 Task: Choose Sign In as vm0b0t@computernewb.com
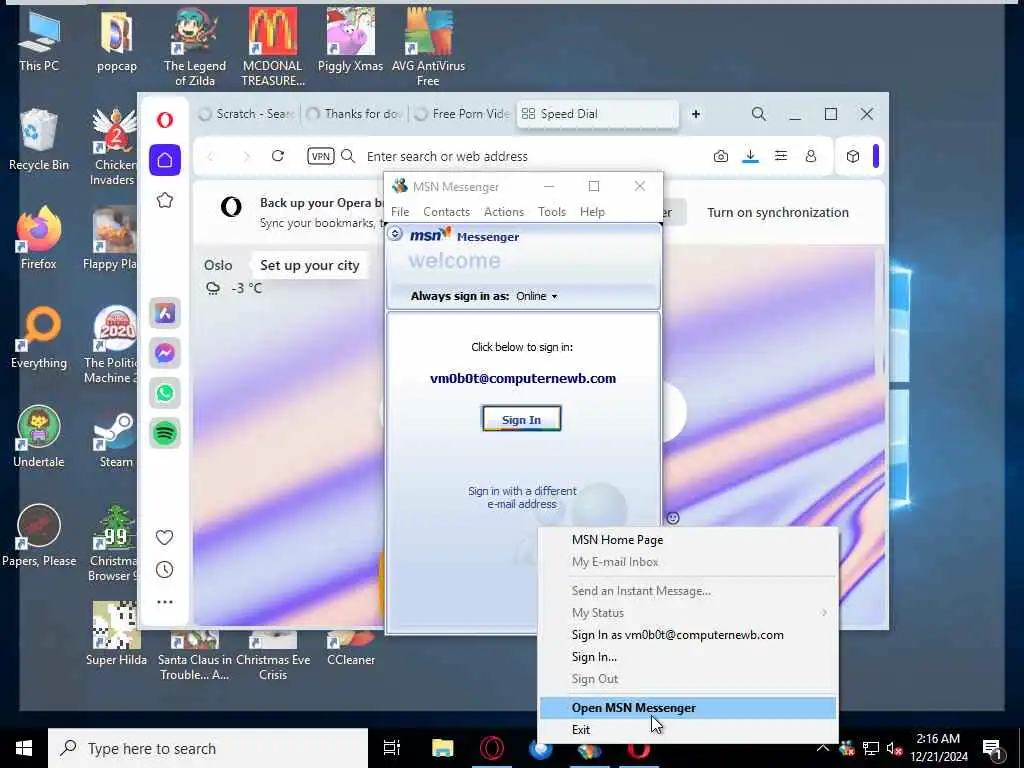pyautogui.click(x=687, y=635)
